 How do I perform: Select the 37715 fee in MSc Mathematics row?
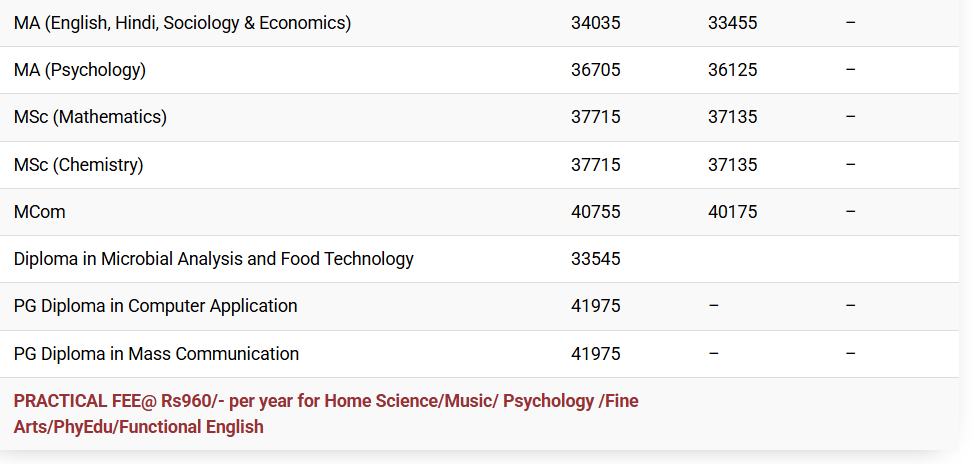[x=596, y=117]
